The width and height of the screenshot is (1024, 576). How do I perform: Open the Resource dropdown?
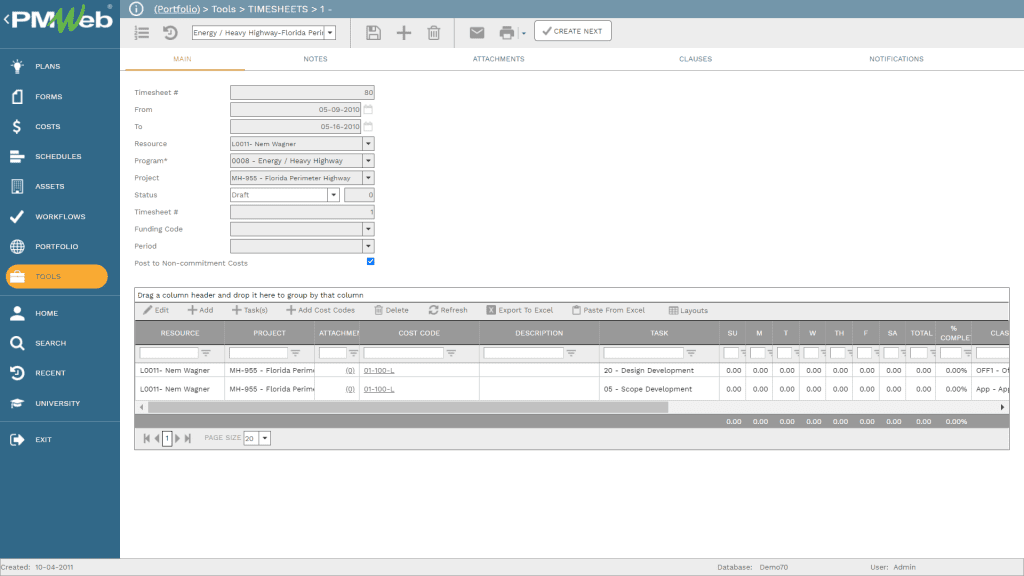(368, 144)
